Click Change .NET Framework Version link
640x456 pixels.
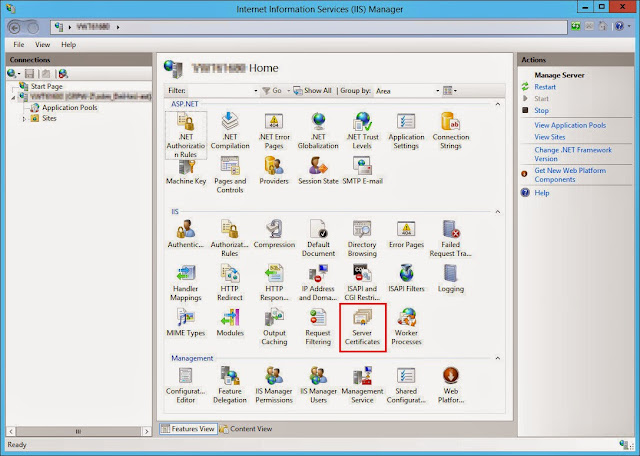[x=573, y=154]
